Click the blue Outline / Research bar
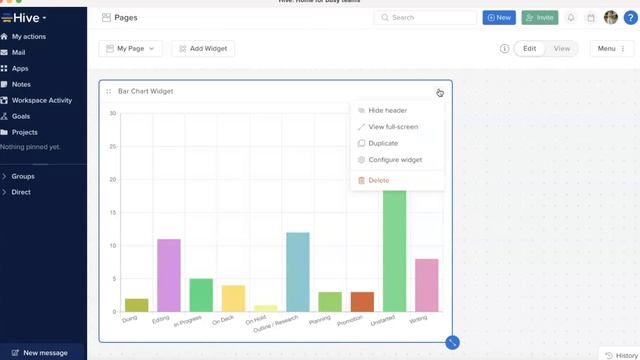 298,272
